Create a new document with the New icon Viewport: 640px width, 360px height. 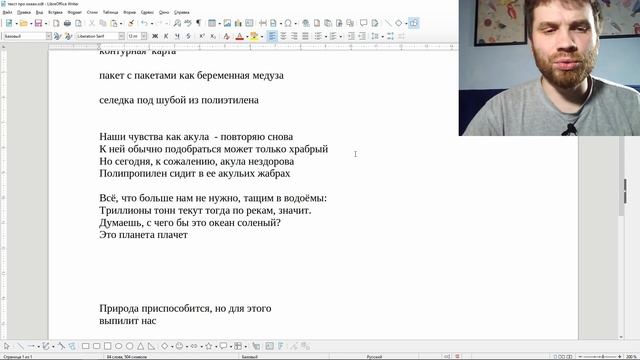pos(9,23)
